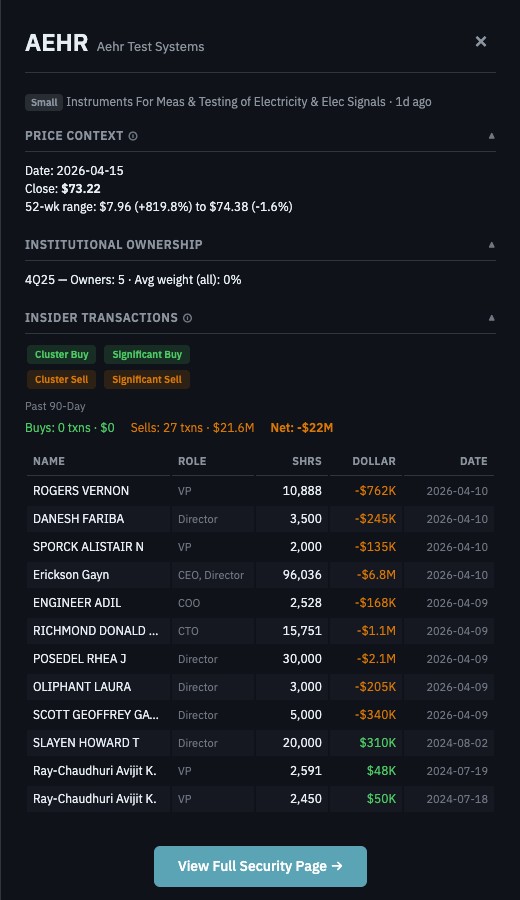
Task: Click the -$2.1M dollar value
Action: [376, 659]
